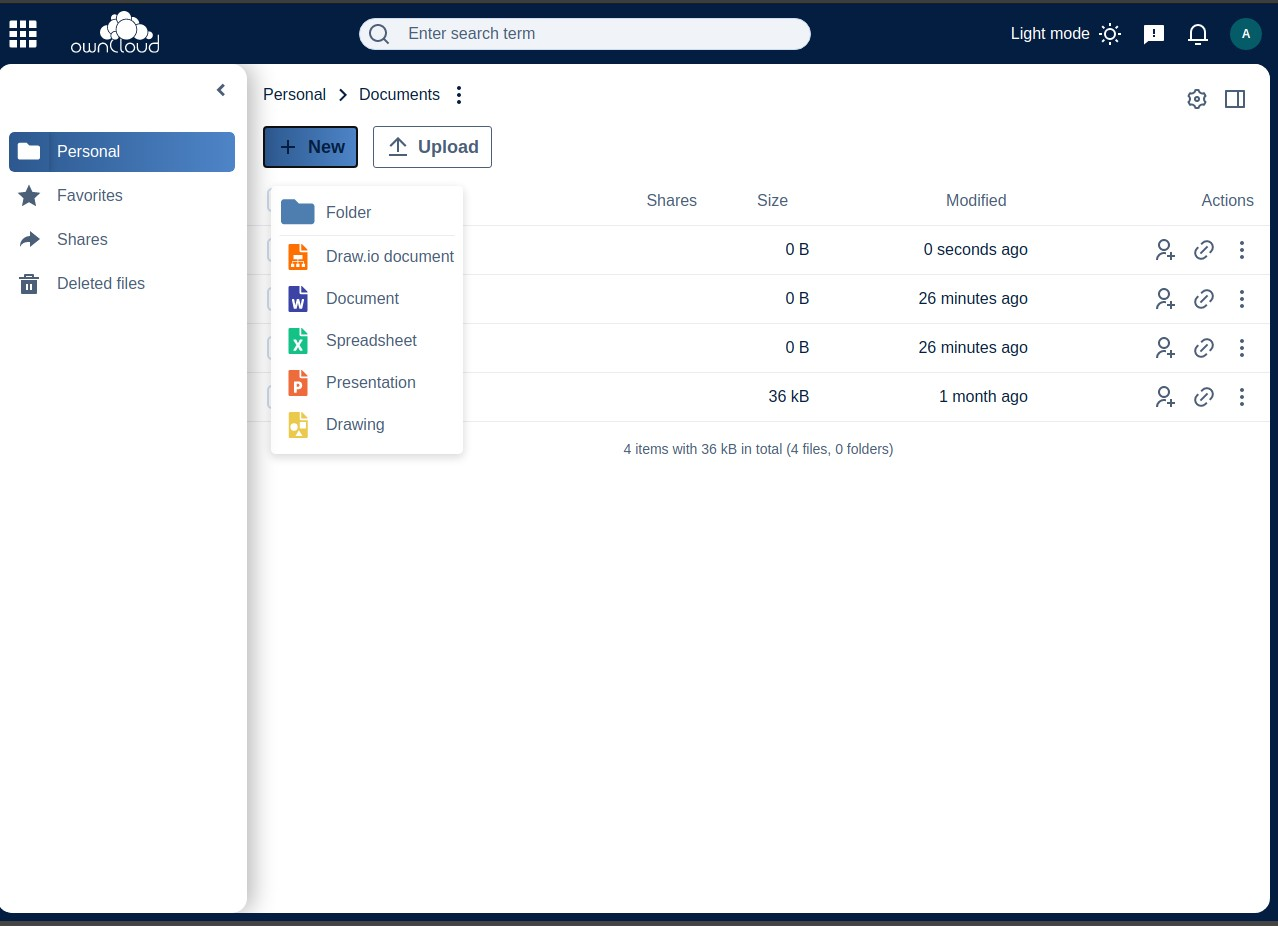Open view options gear icon

pos(1197,99)
